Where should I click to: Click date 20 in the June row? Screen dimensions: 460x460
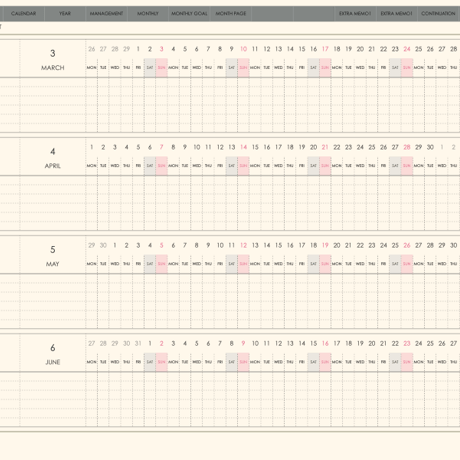[372, 343]
